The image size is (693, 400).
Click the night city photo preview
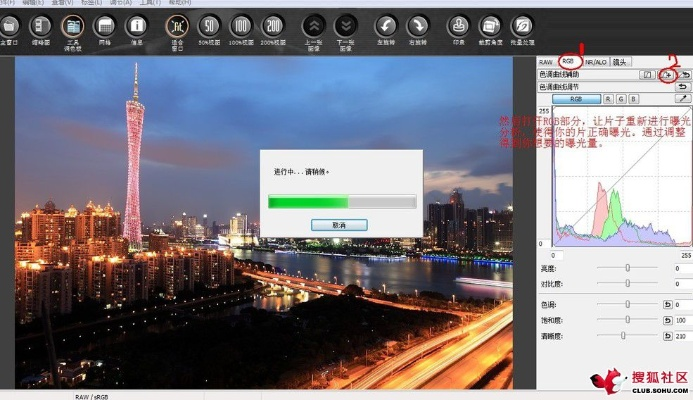[264, 223]
